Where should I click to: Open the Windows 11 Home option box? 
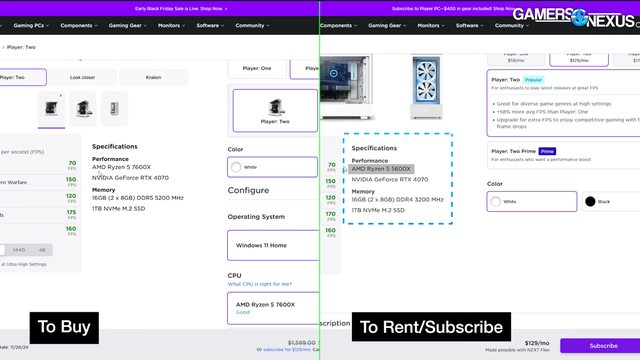(x=273, y=245)
